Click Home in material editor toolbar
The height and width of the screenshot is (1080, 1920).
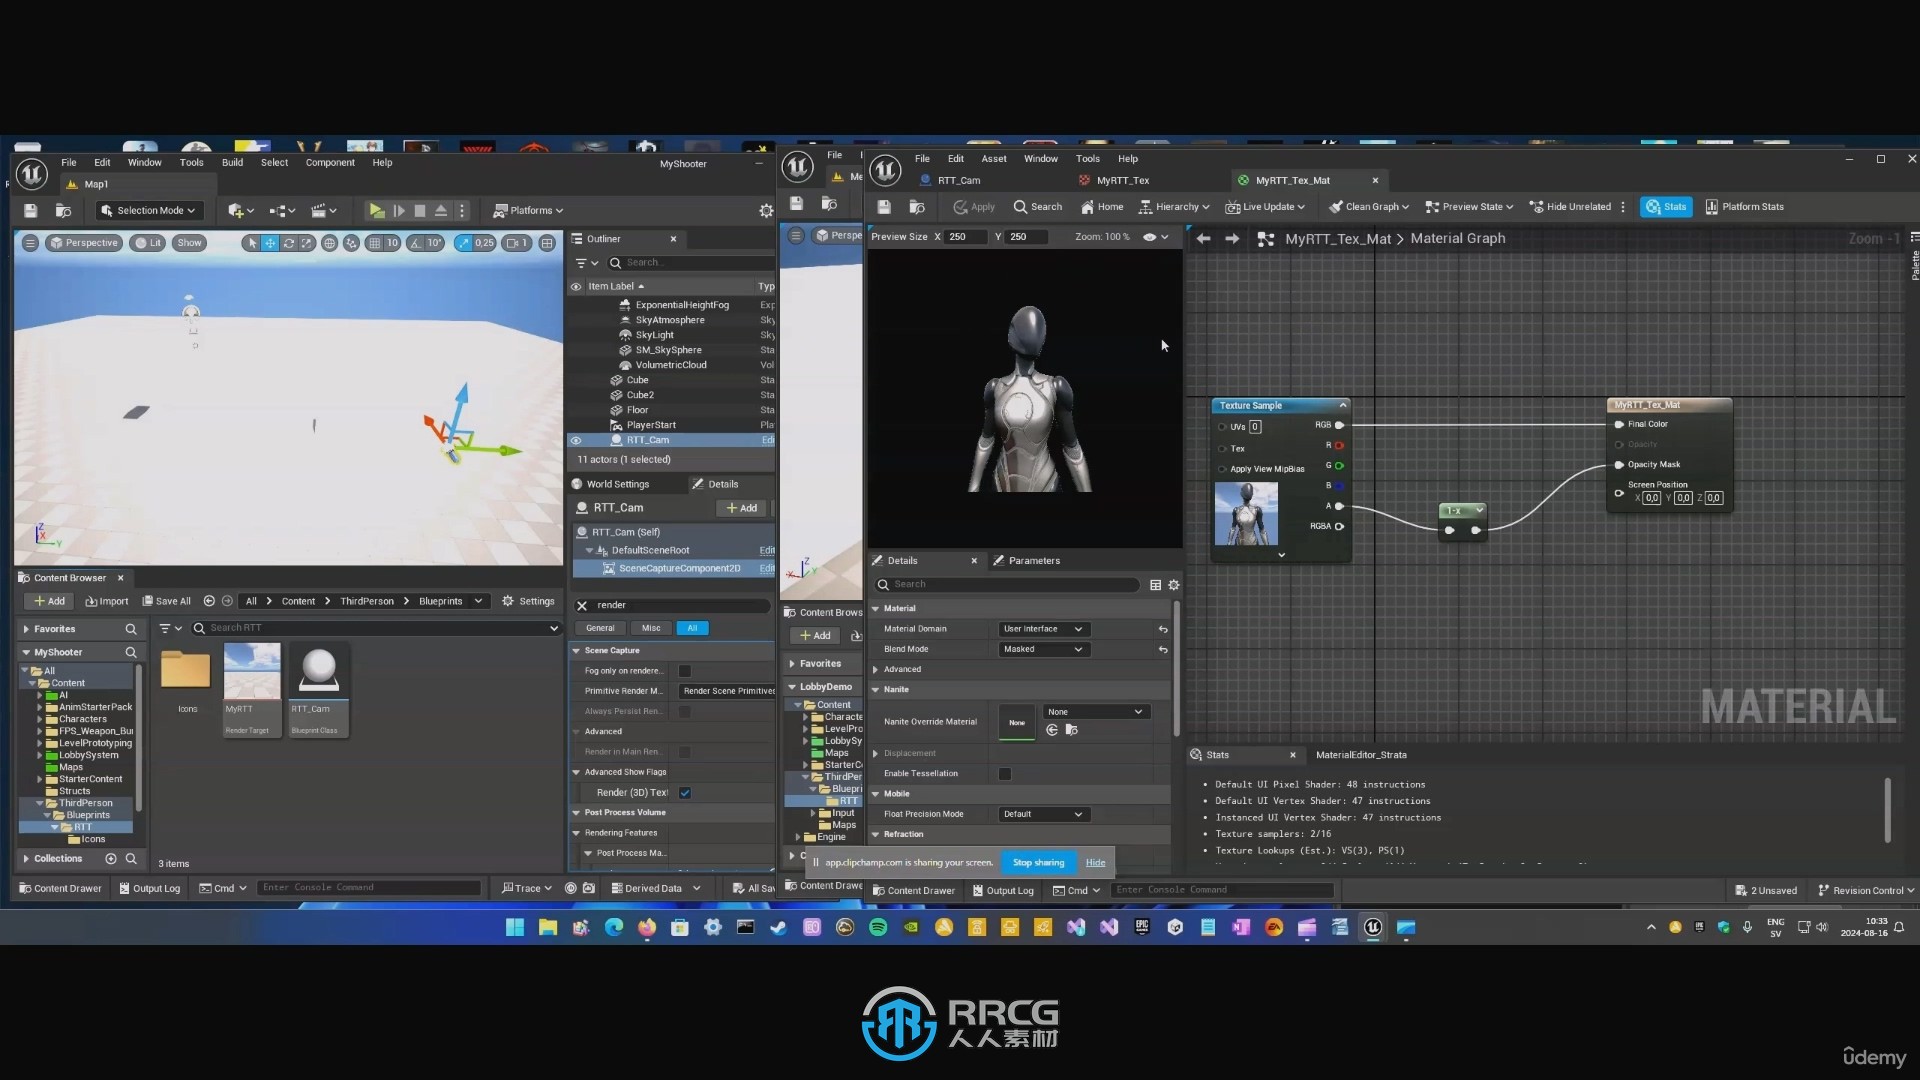tap(1102, 207)
